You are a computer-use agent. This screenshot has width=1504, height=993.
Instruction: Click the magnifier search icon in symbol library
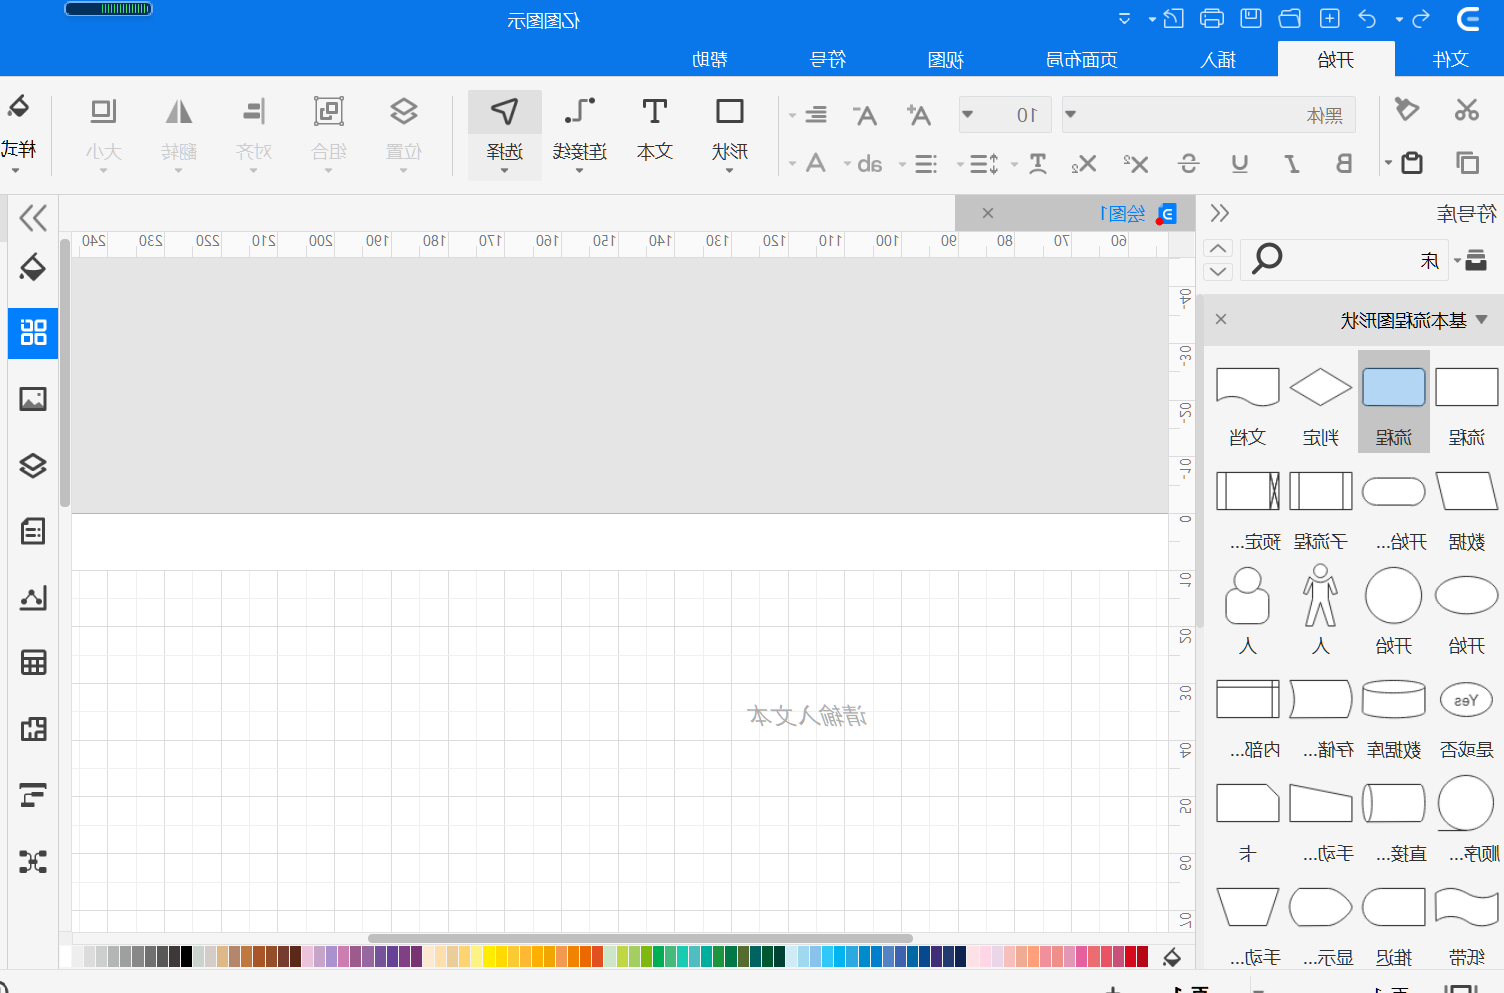(1267, 258)
